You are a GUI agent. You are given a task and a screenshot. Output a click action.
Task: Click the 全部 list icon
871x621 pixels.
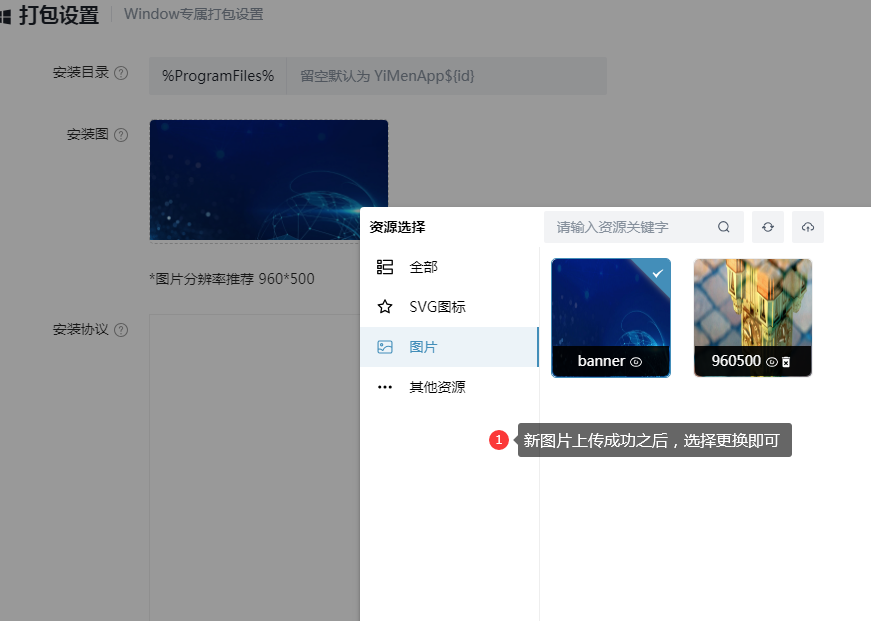(385, 267)
